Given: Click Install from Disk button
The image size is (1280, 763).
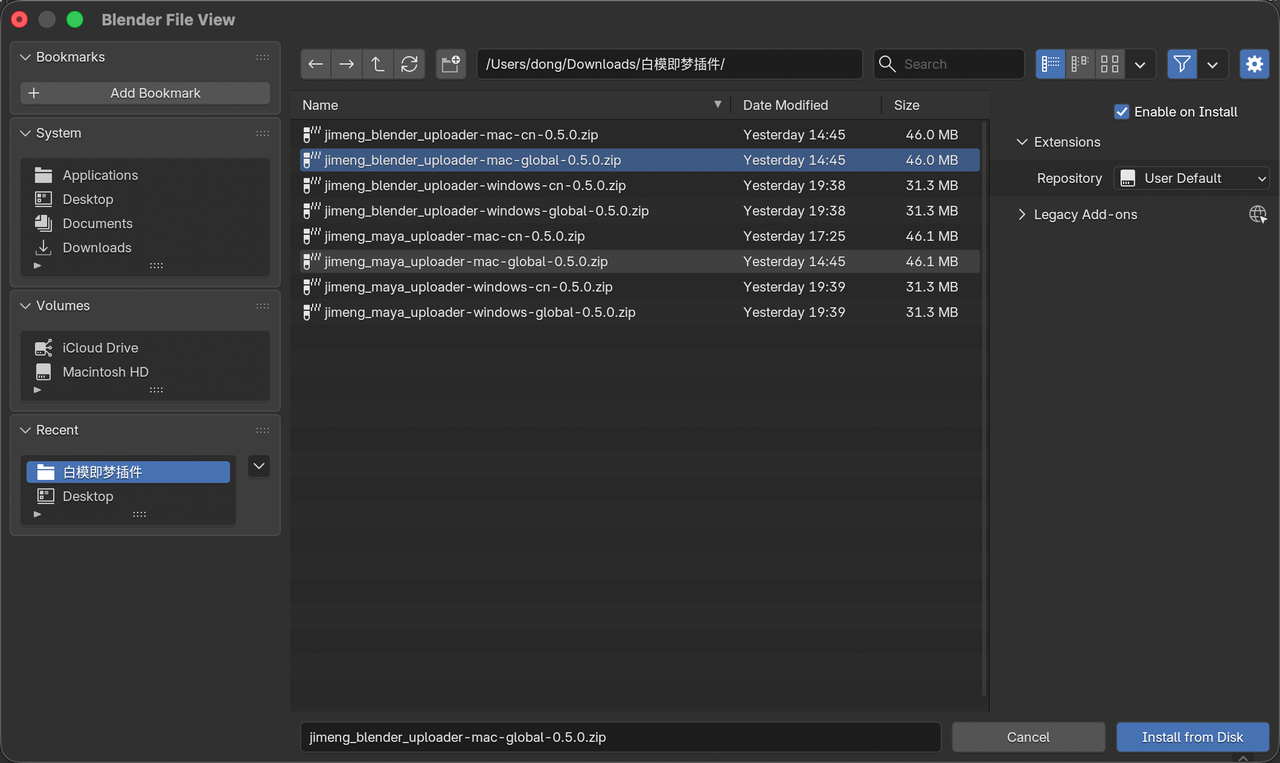Looking at the screenshot, I should coord(1193,737).
